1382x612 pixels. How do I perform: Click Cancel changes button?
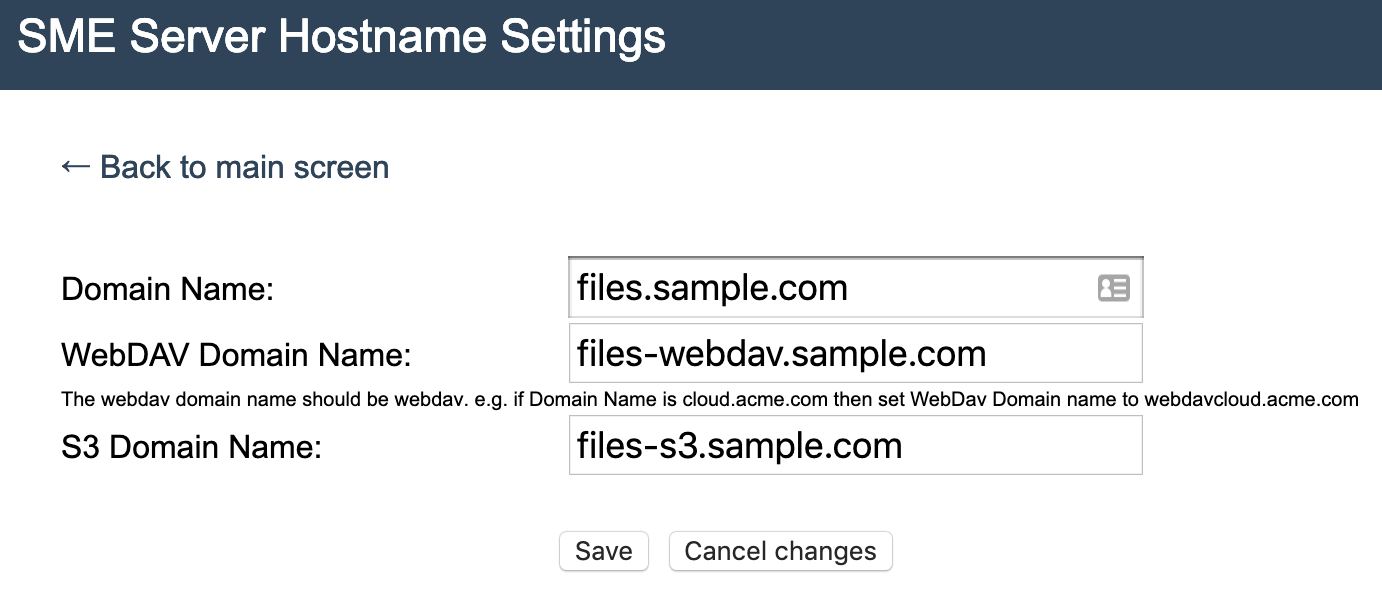[x=780, y=551]
